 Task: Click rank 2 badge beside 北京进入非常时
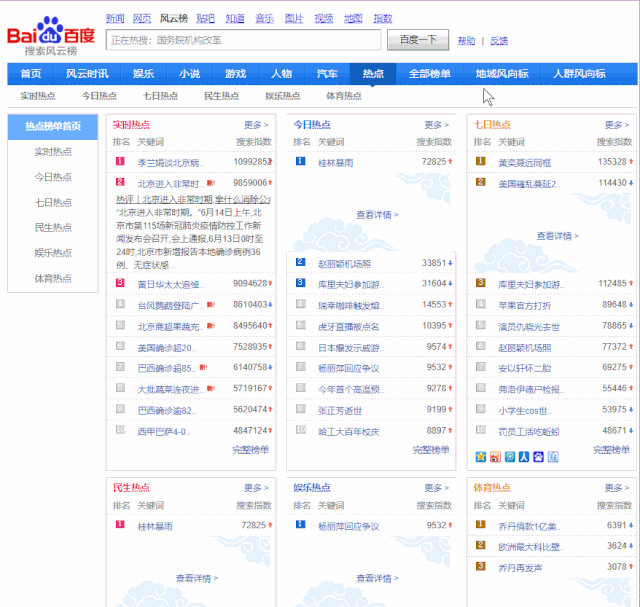(x=120, y=182)
